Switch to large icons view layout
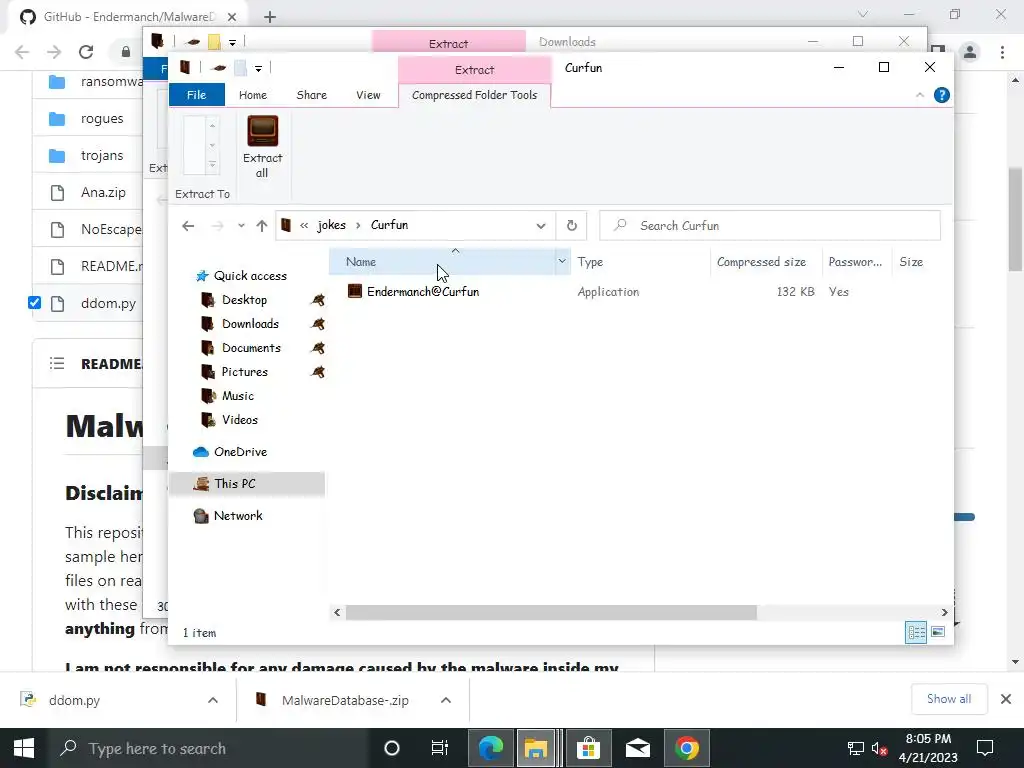The height and width of the screenshot is (768, 1024). point(938,632)
